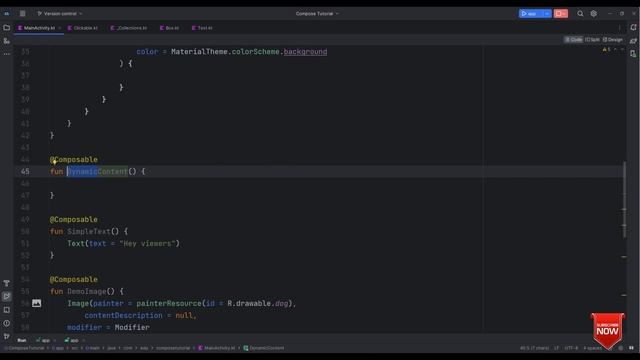
Task: Expand the run configuration arrow beside app
Action: pos(547,13)
